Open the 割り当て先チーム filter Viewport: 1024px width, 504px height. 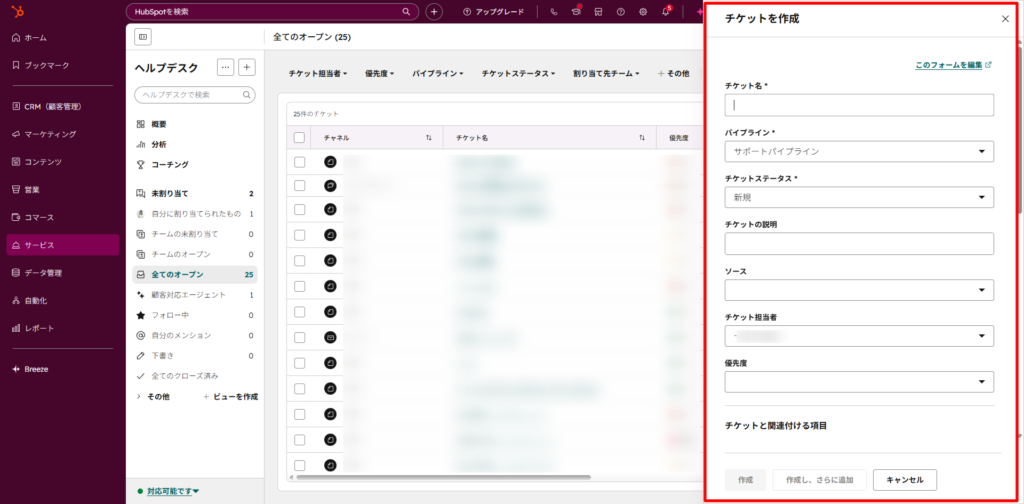point(606,74)
